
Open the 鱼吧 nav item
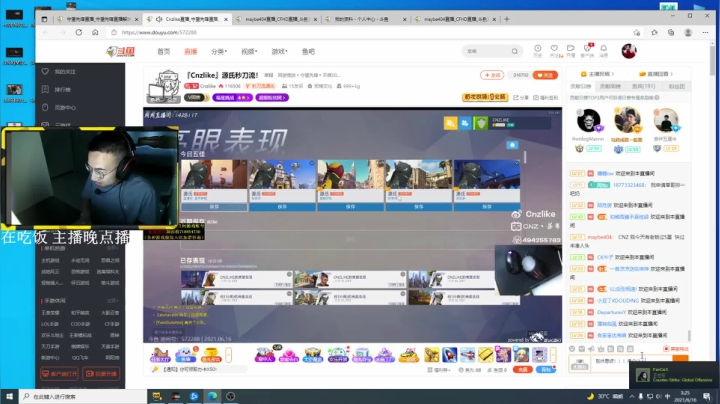[x=308, y=51]
